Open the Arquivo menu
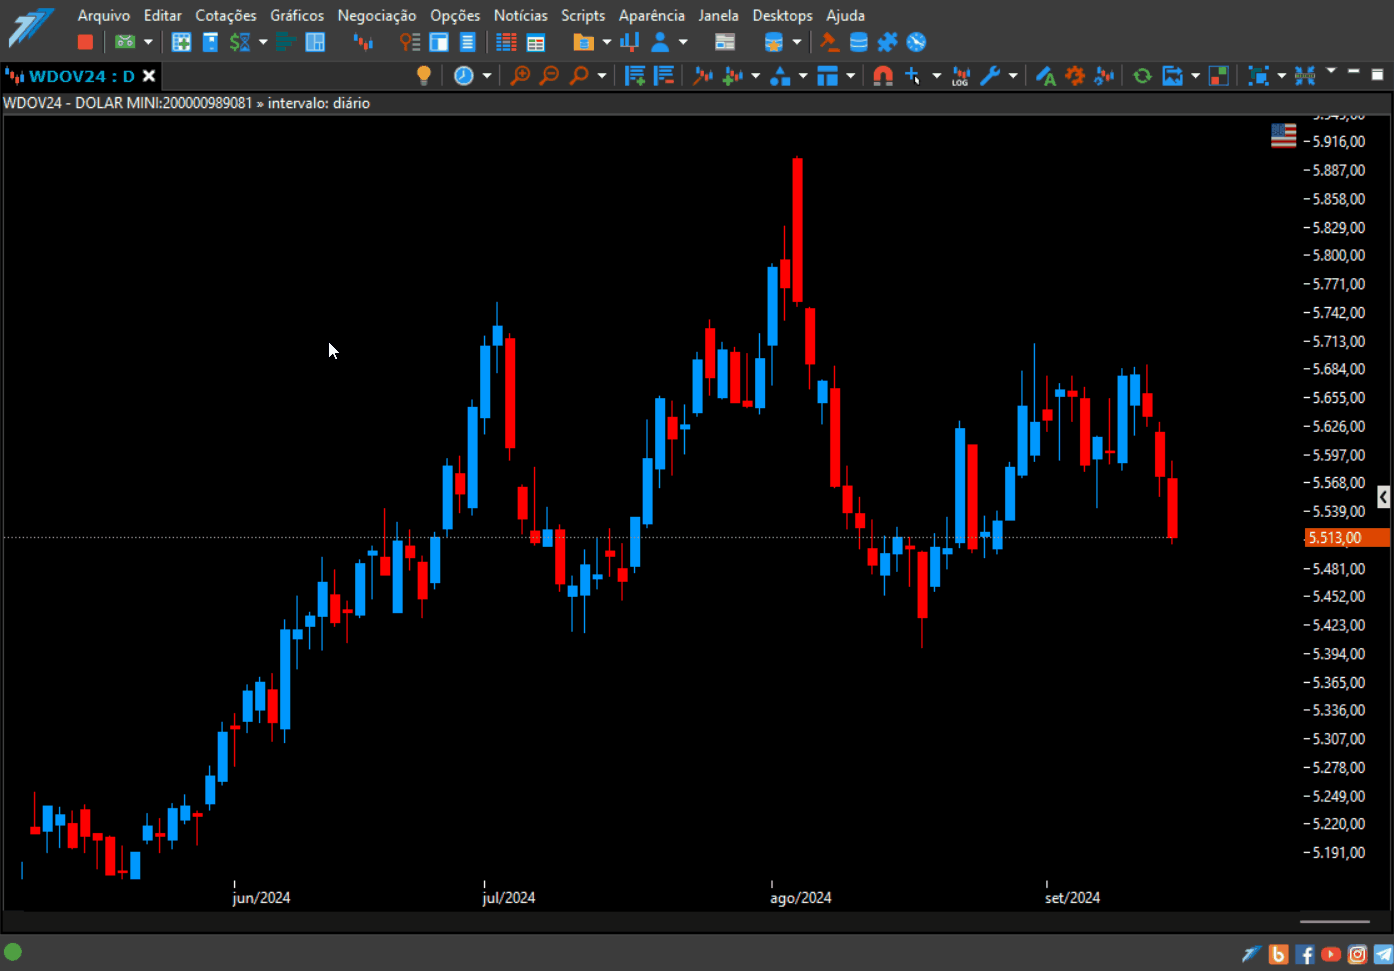 tap(104, 15)
